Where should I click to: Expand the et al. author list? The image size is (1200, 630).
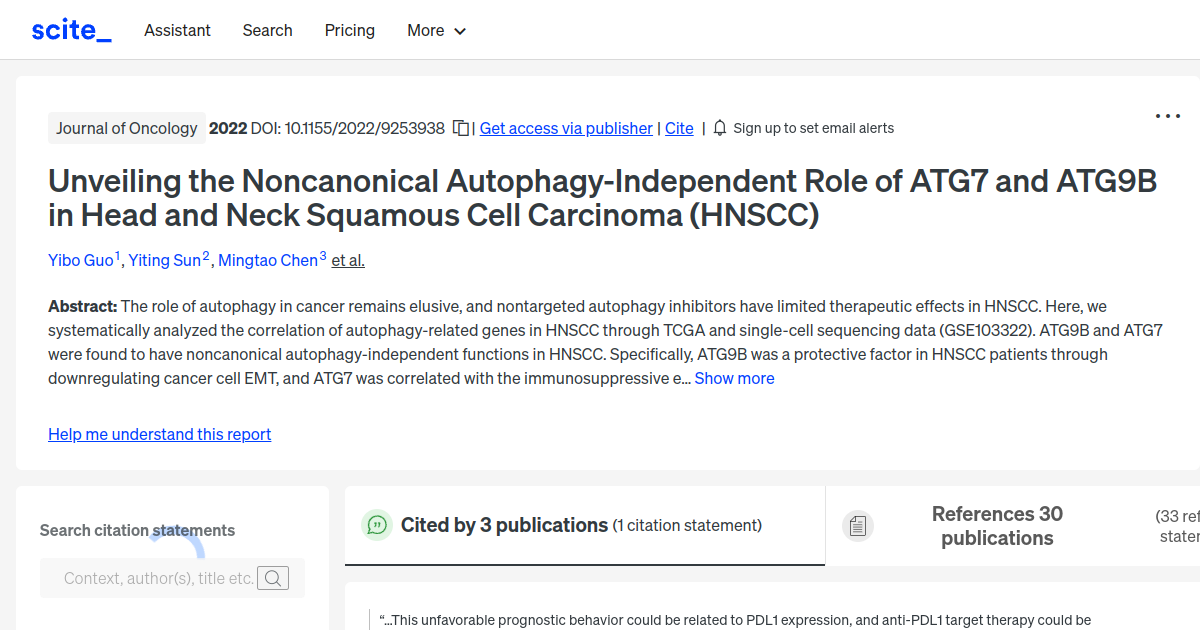pyautogui.click(x=347, y=260)
